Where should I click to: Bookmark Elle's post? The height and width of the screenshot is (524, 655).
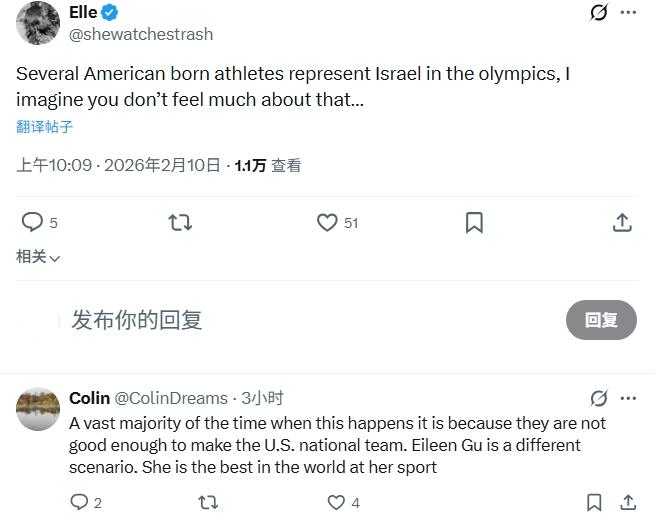(474, 222)
